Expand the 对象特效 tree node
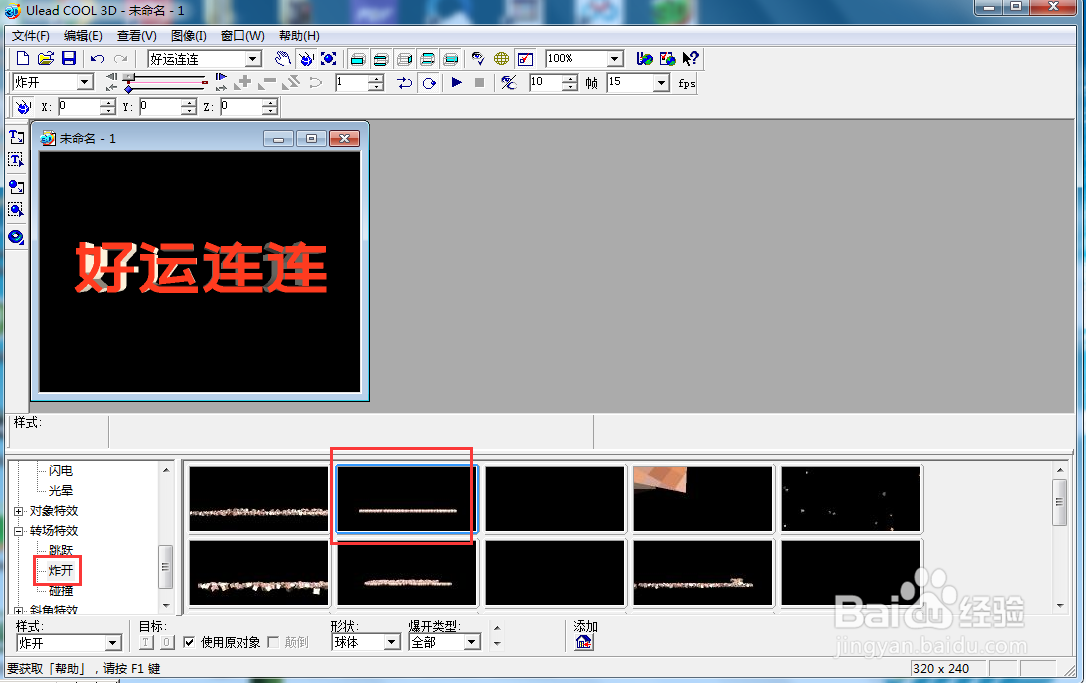The width and height of the screenshot is (1086, 683). pos(19,511)
